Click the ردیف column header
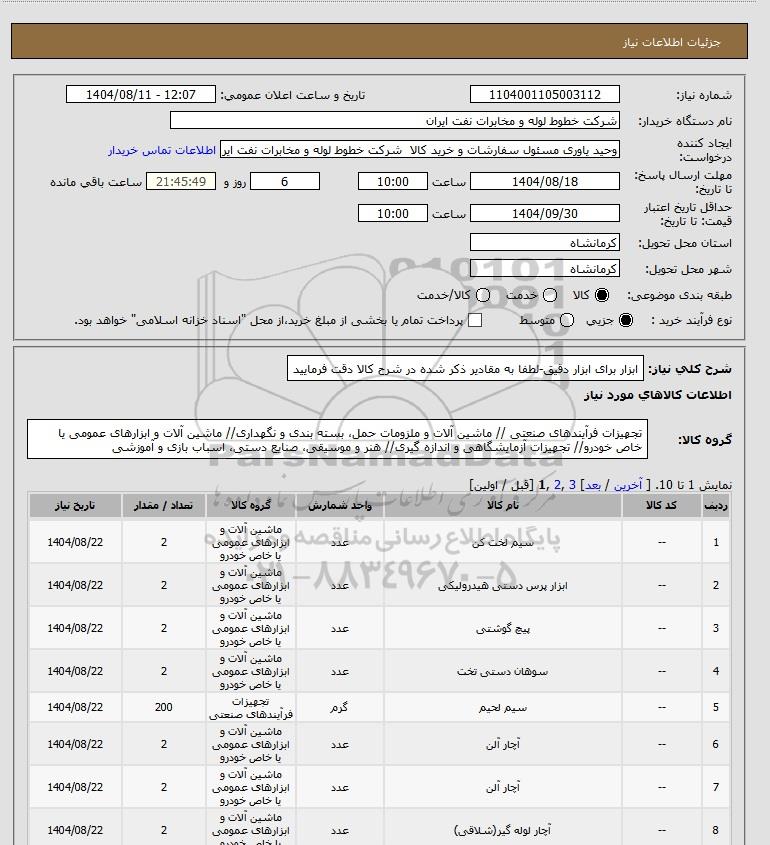 pyautogui.click(x=716, y=505)
